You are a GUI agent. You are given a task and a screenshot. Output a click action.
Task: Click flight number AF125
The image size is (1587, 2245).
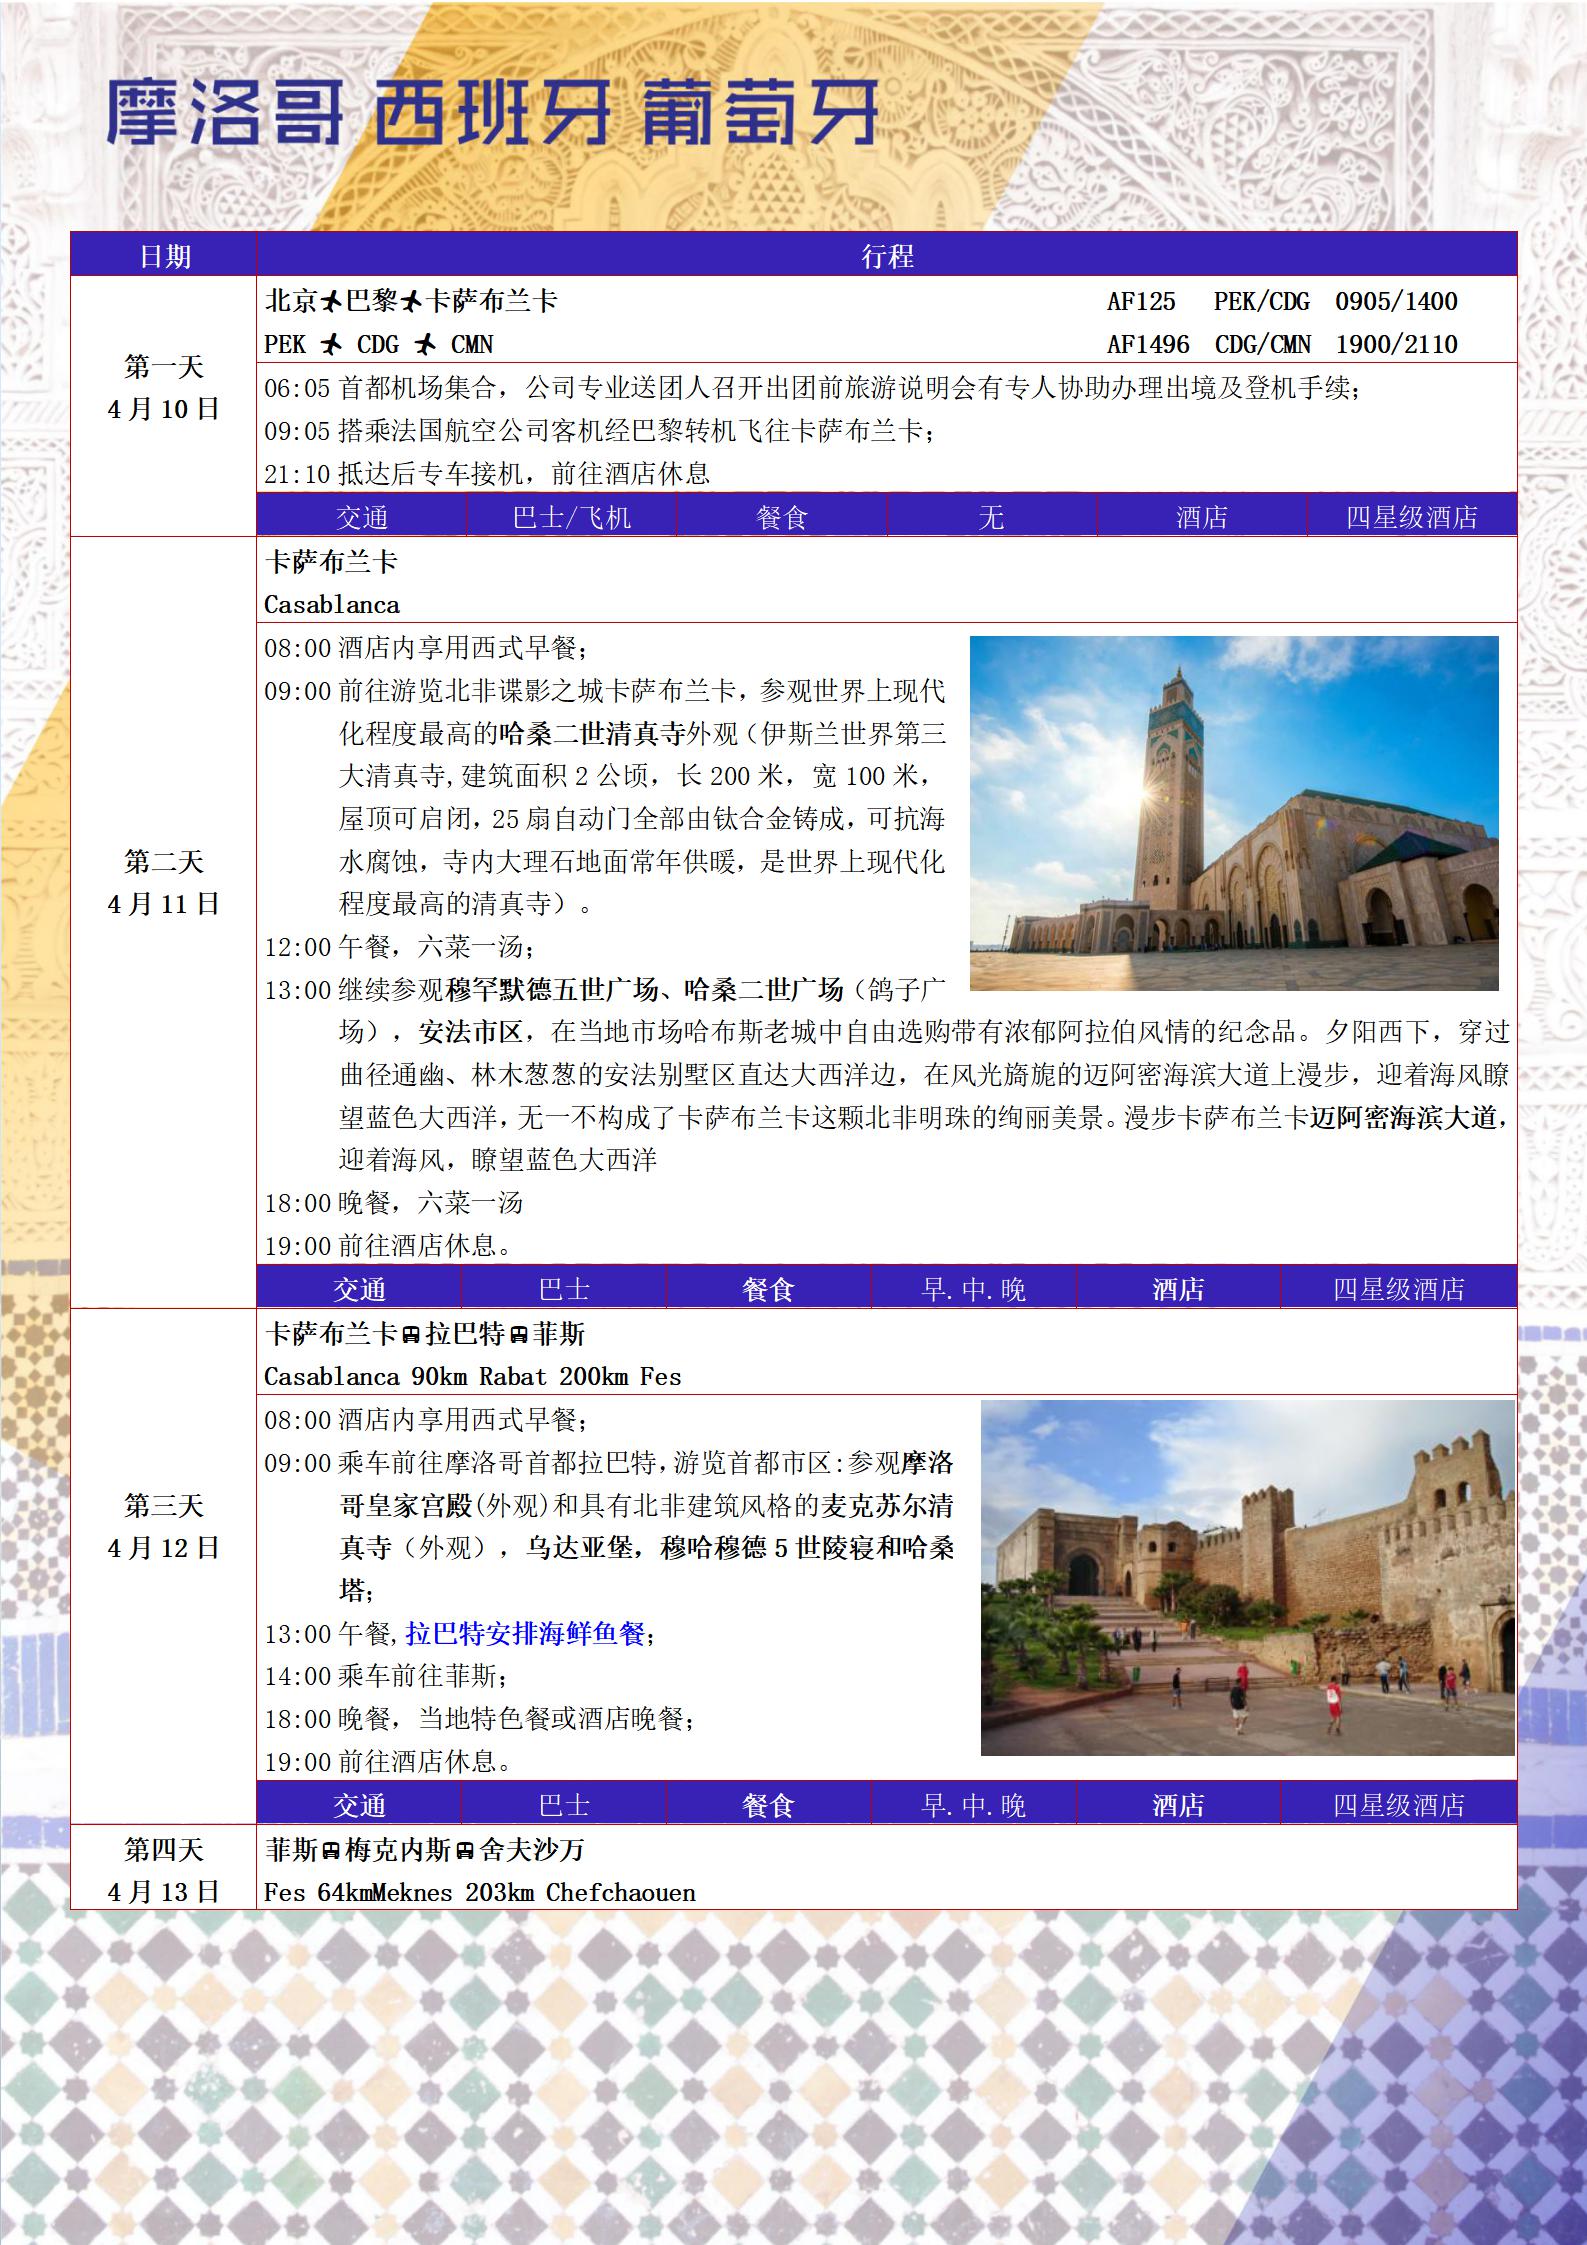point(1141,301)
